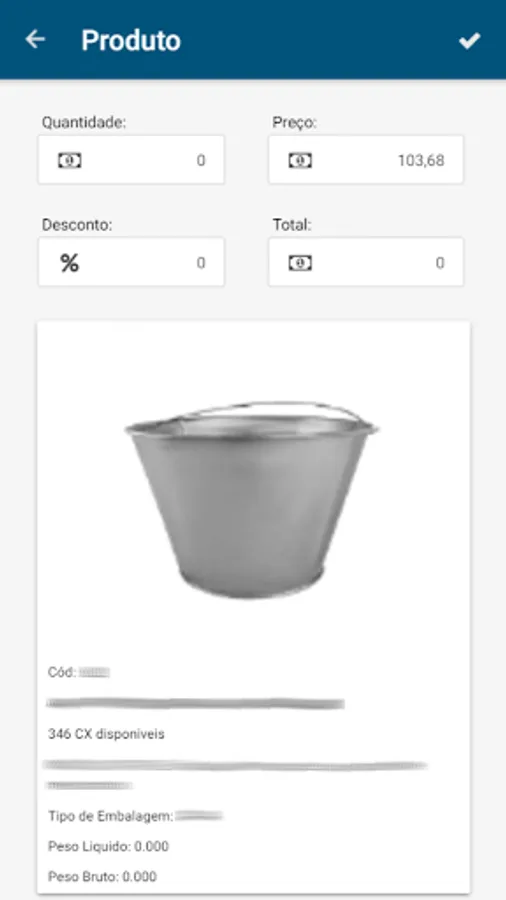Tap the Cód product code line
The image size is (506, 900).
tap(79, 672)
